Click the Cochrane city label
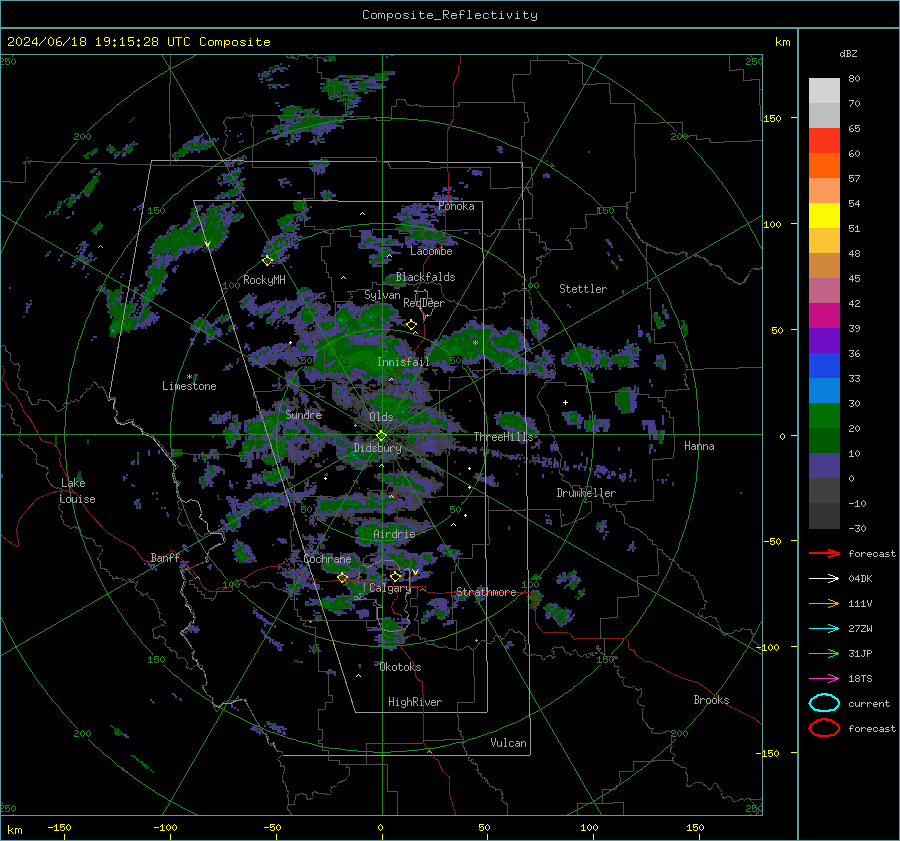The image size is (900, 841). tap(327, 559)
